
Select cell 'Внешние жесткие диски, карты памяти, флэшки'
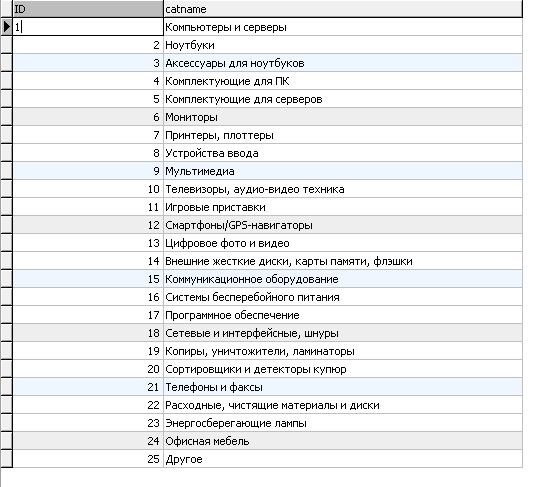343,261
